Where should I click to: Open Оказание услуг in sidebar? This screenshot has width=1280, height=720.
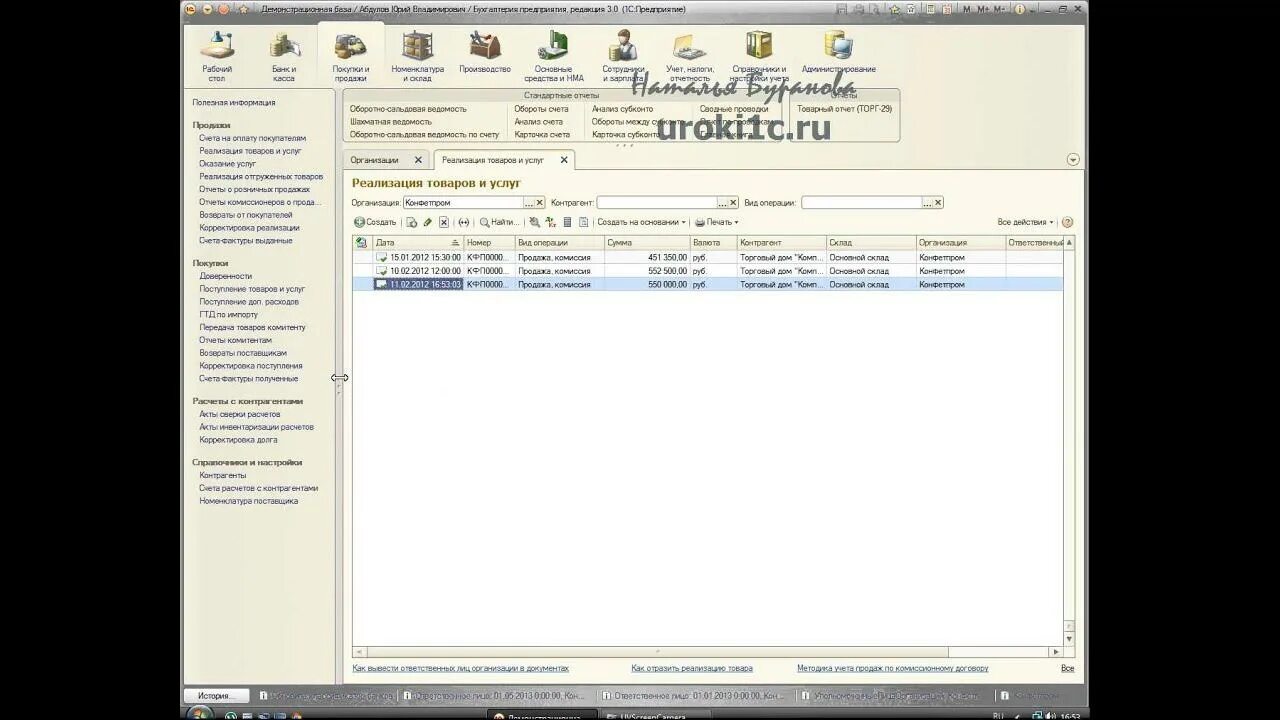tap(227, 163)
